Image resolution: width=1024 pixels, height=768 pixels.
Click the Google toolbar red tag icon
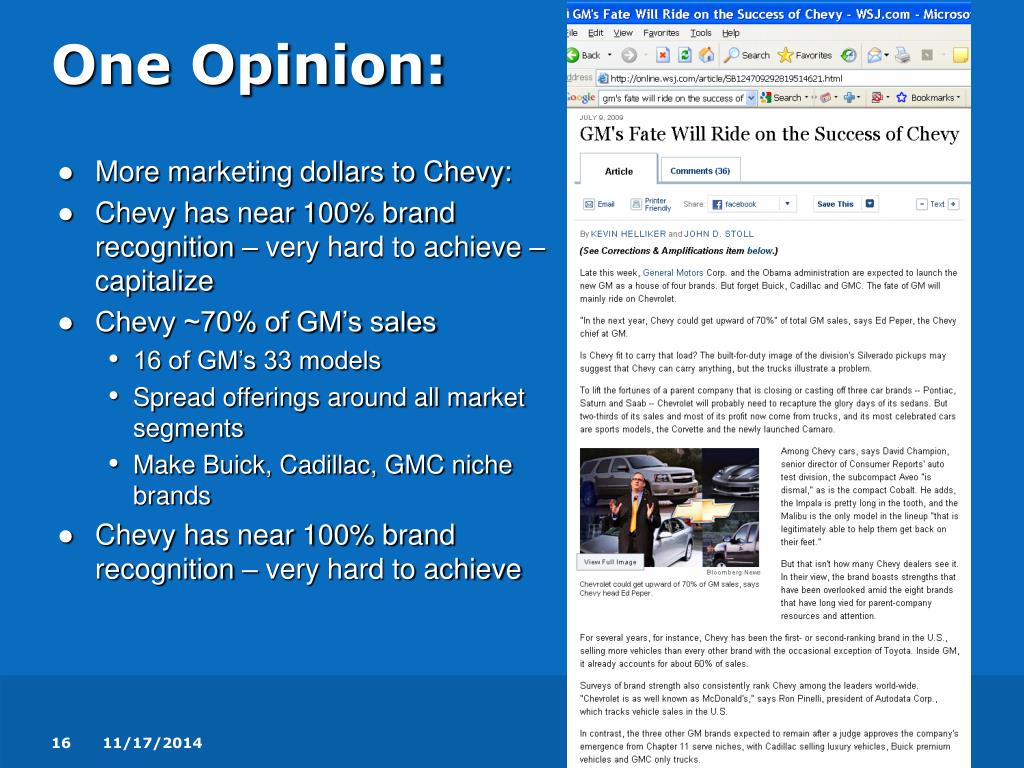click(826, 97)
